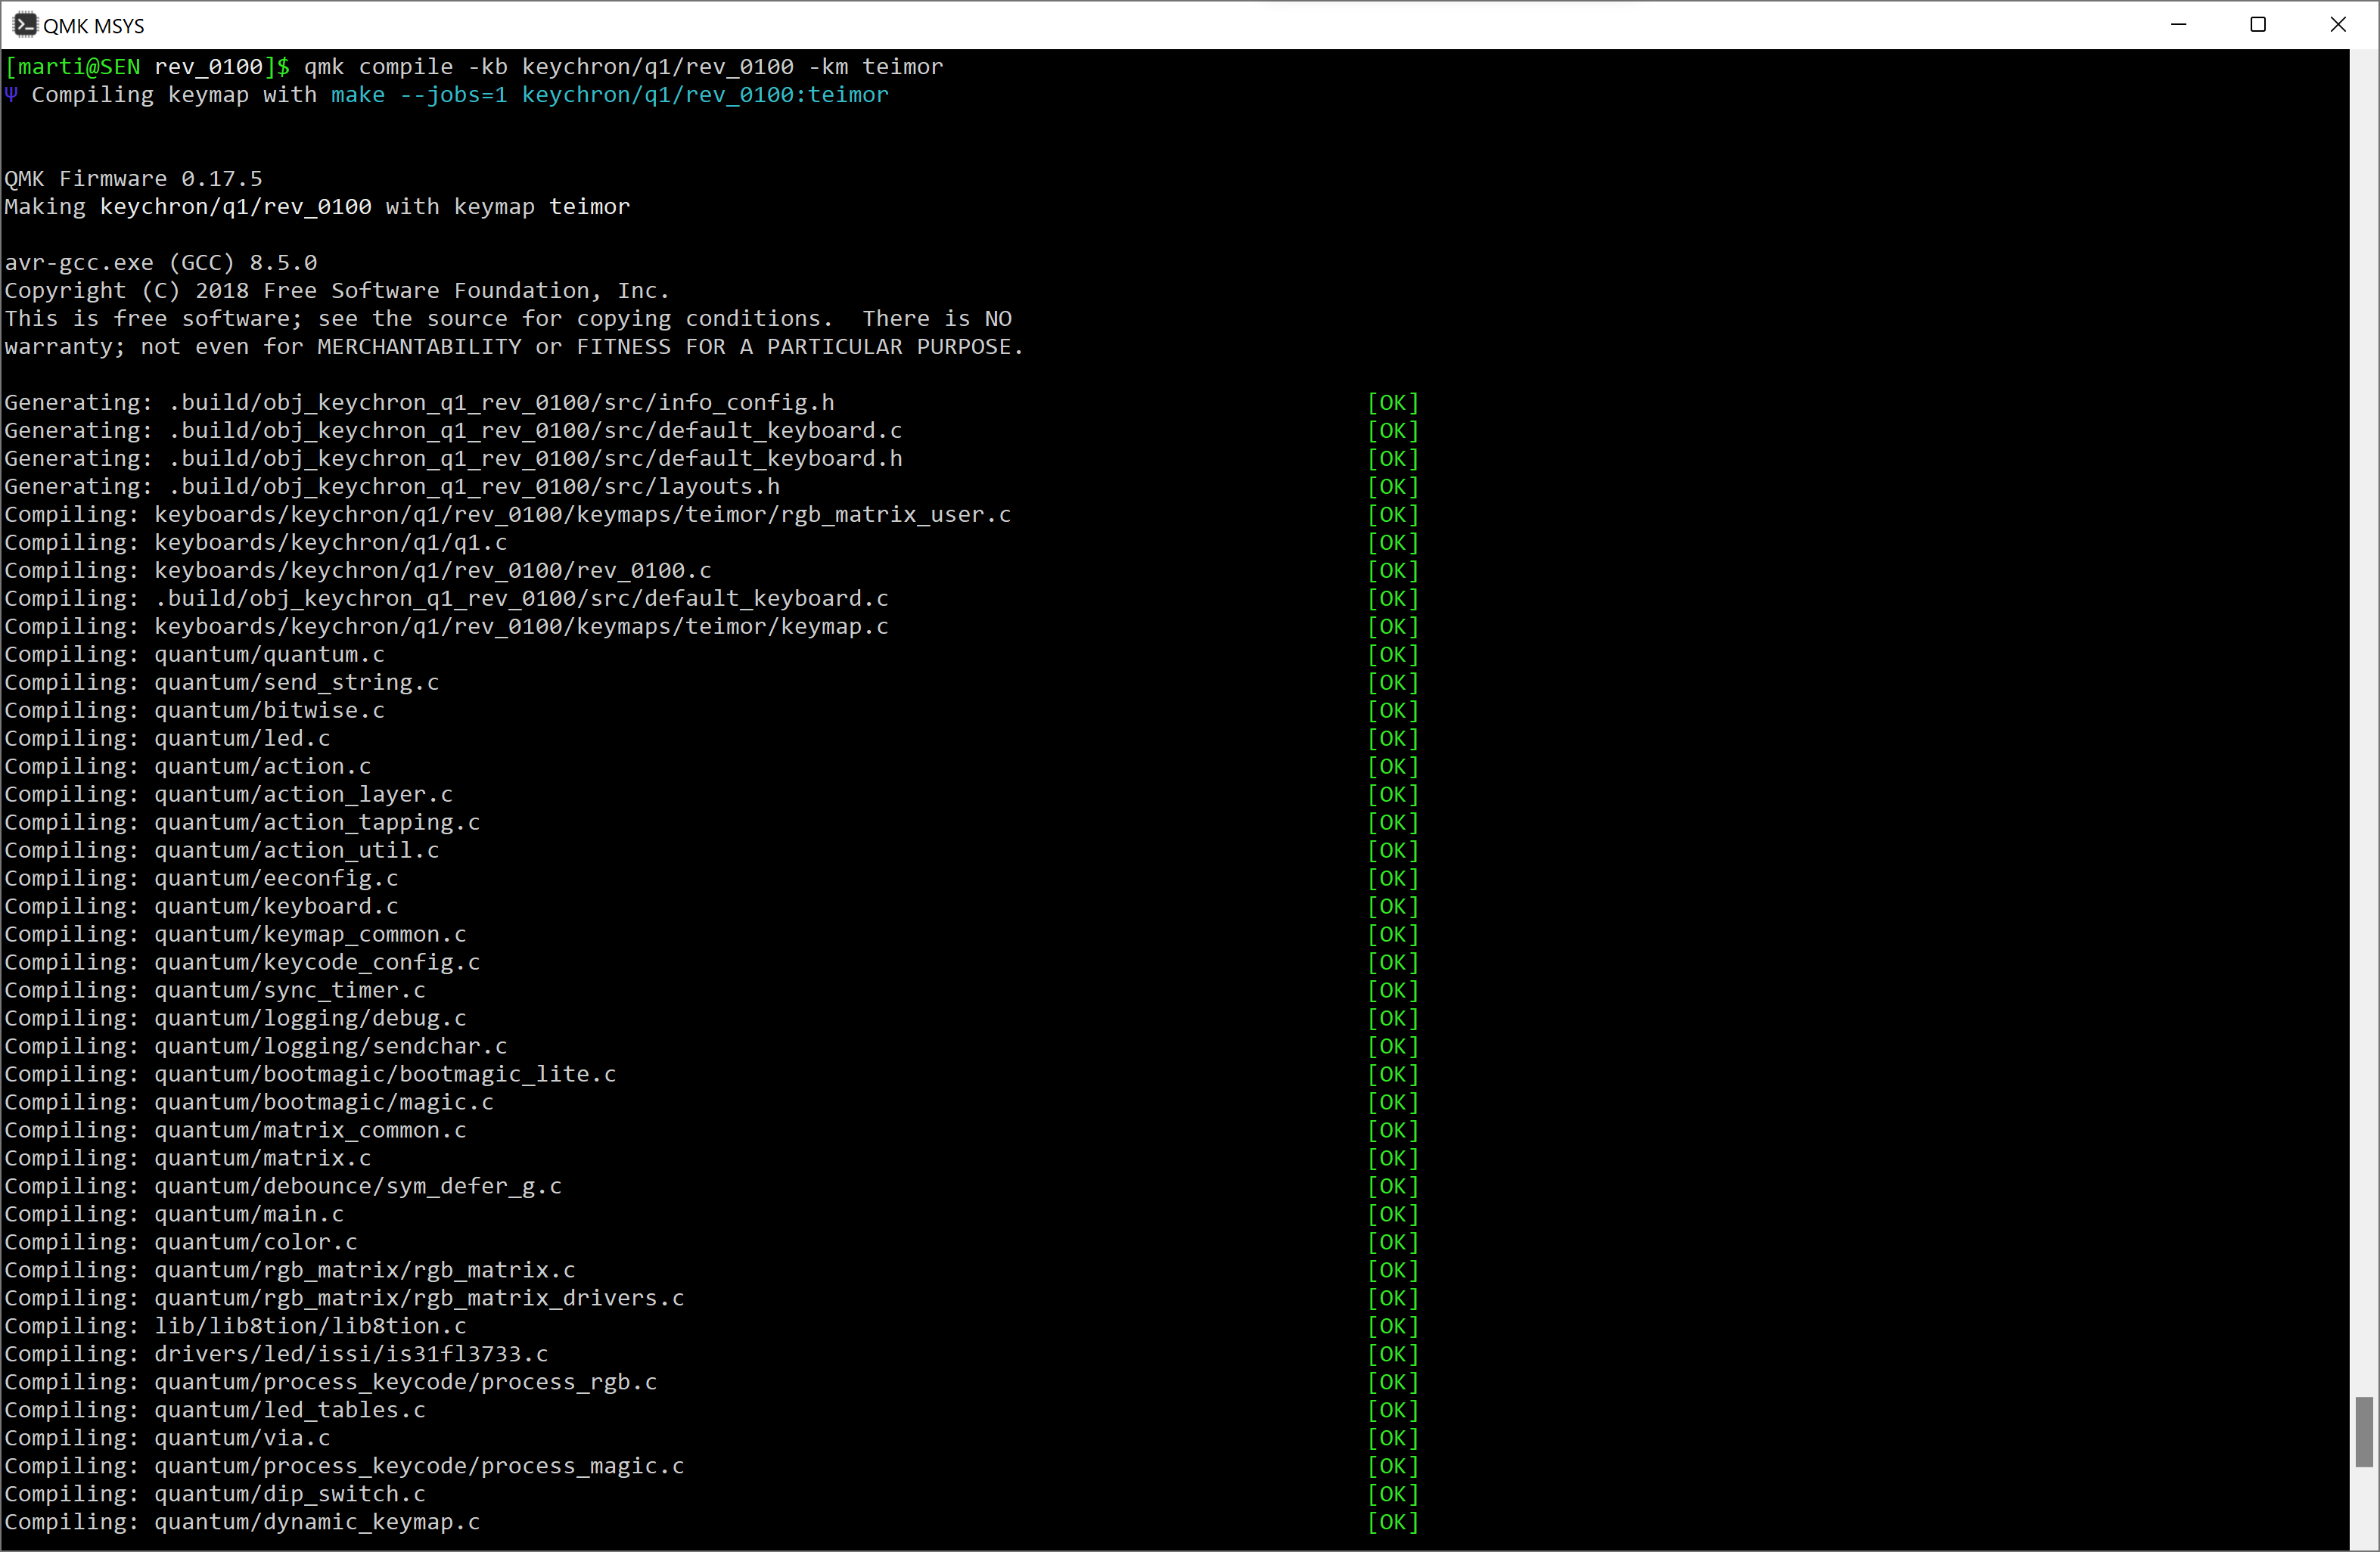Click the quantum/logging/debug.c line
Screen dimensions: 2380x1552
[x=235, y=1019]
